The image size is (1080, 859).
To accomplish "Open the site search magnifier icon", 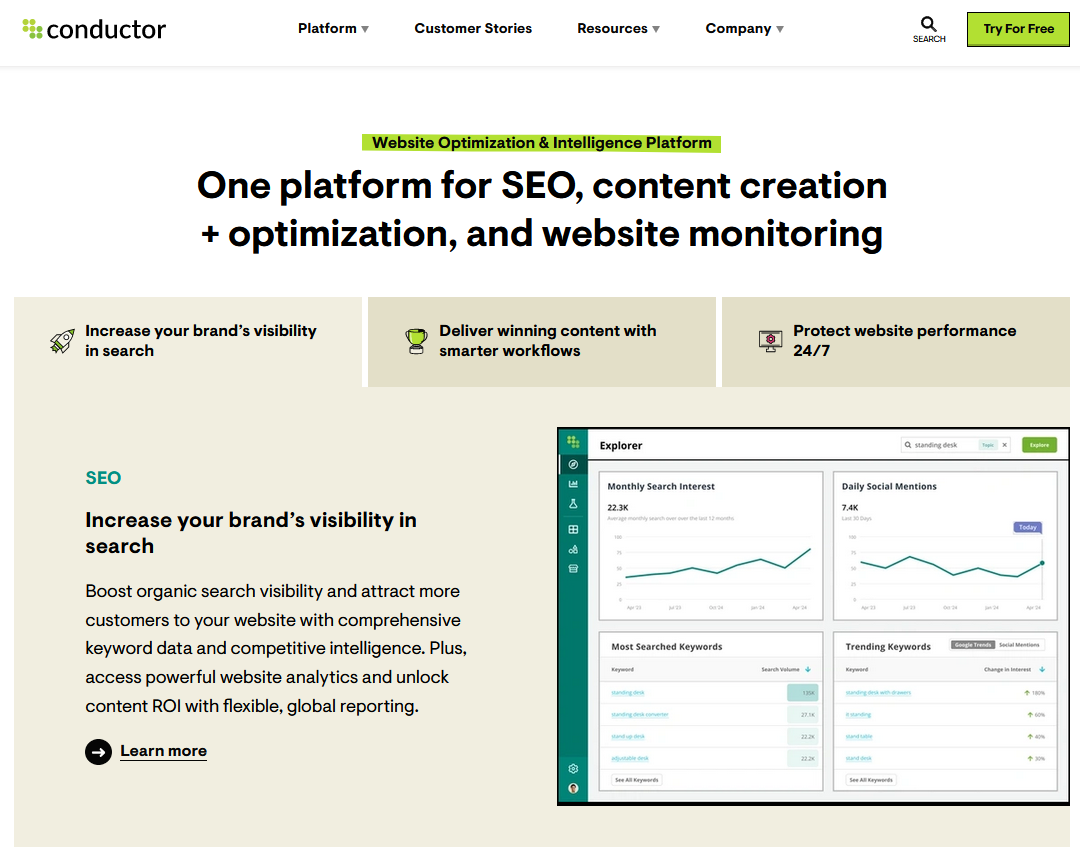I will [x=929, y=24].
